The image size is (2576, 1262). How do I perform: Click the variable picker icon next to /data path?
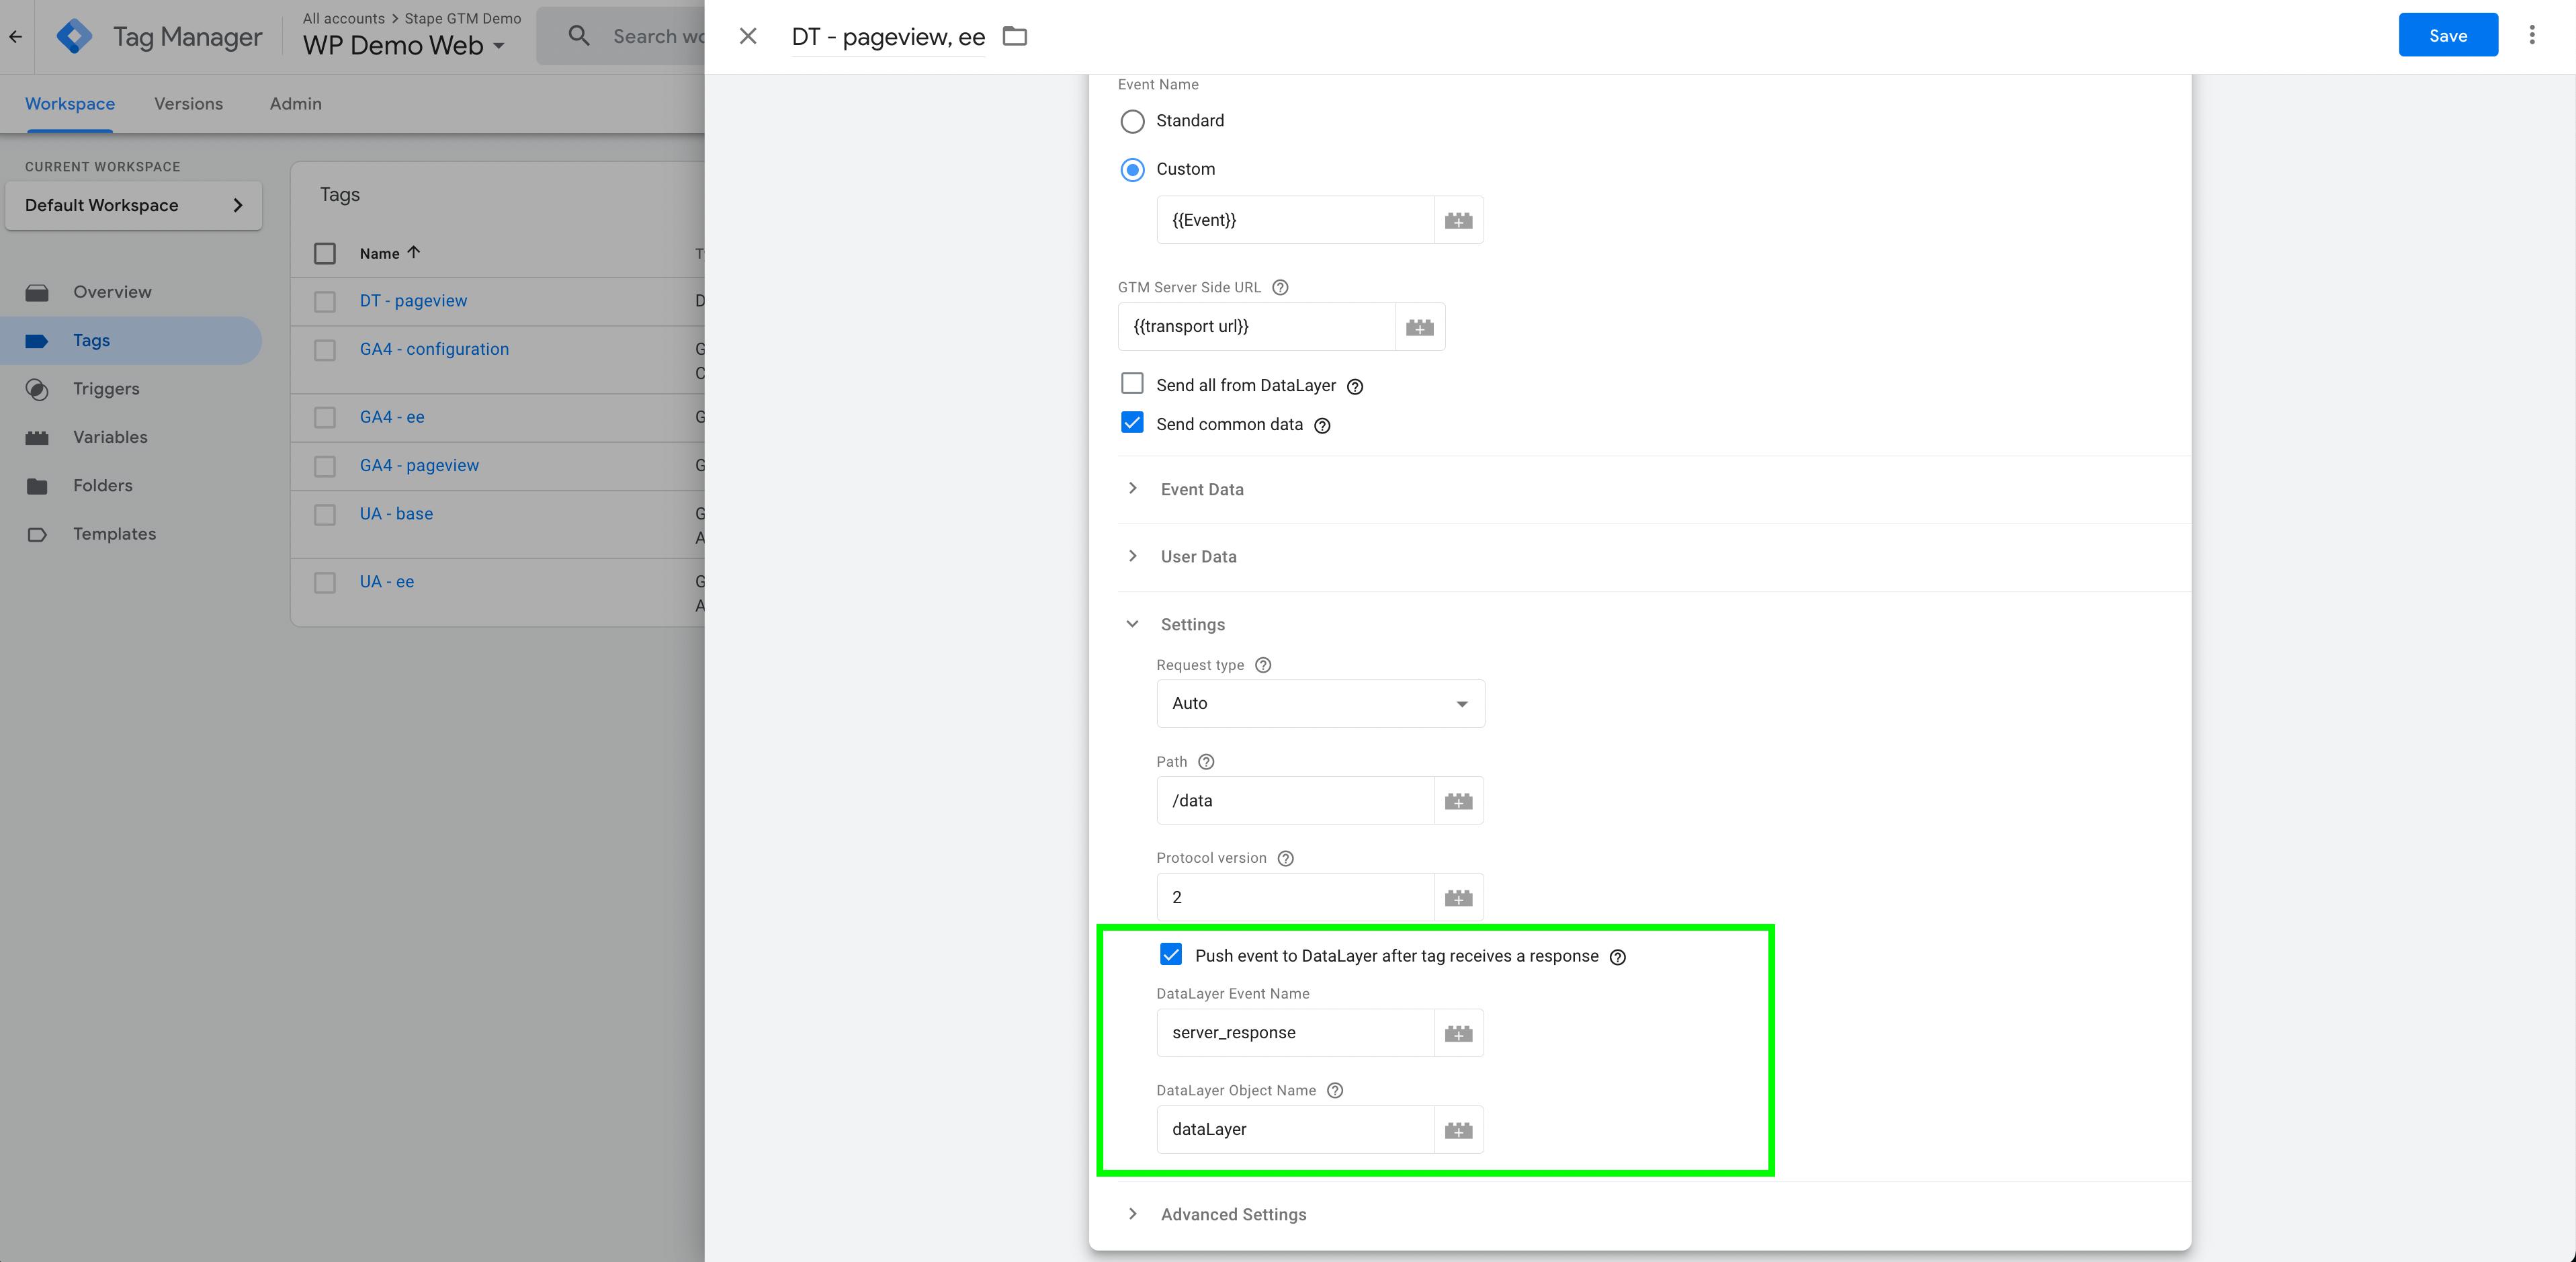point(1458,801)
